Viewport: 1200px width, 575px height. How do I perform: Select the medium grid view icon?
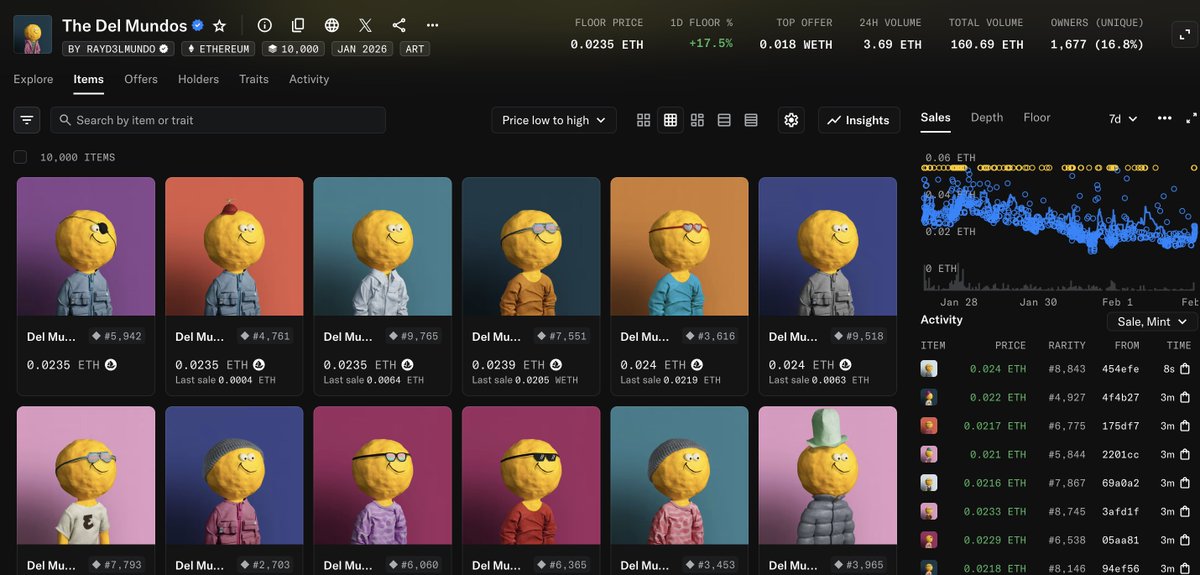pos(670,120)
